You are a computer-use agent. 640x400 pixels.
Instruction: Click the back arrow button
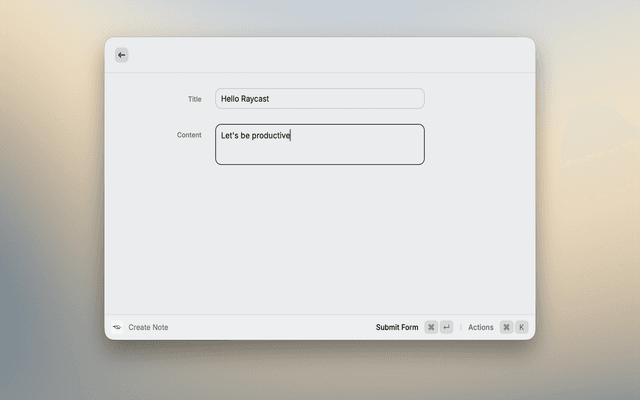coord(121,55)
